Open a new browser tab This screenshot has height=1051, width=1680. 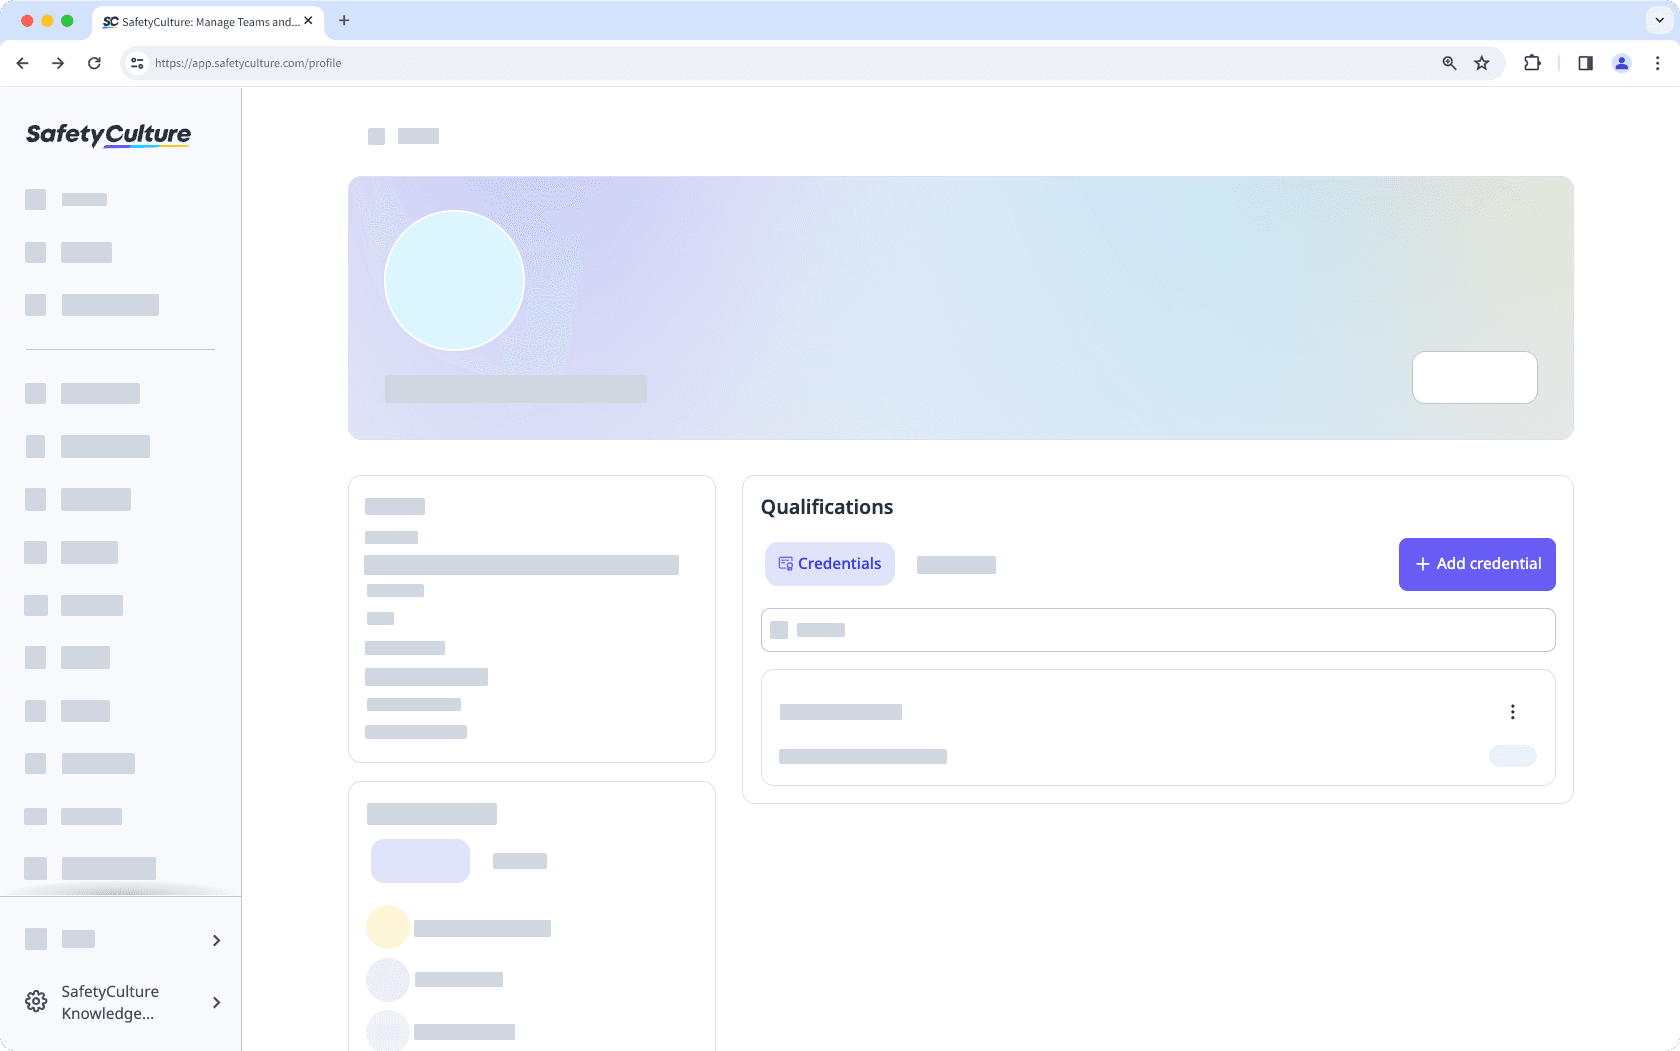[344, 20]
